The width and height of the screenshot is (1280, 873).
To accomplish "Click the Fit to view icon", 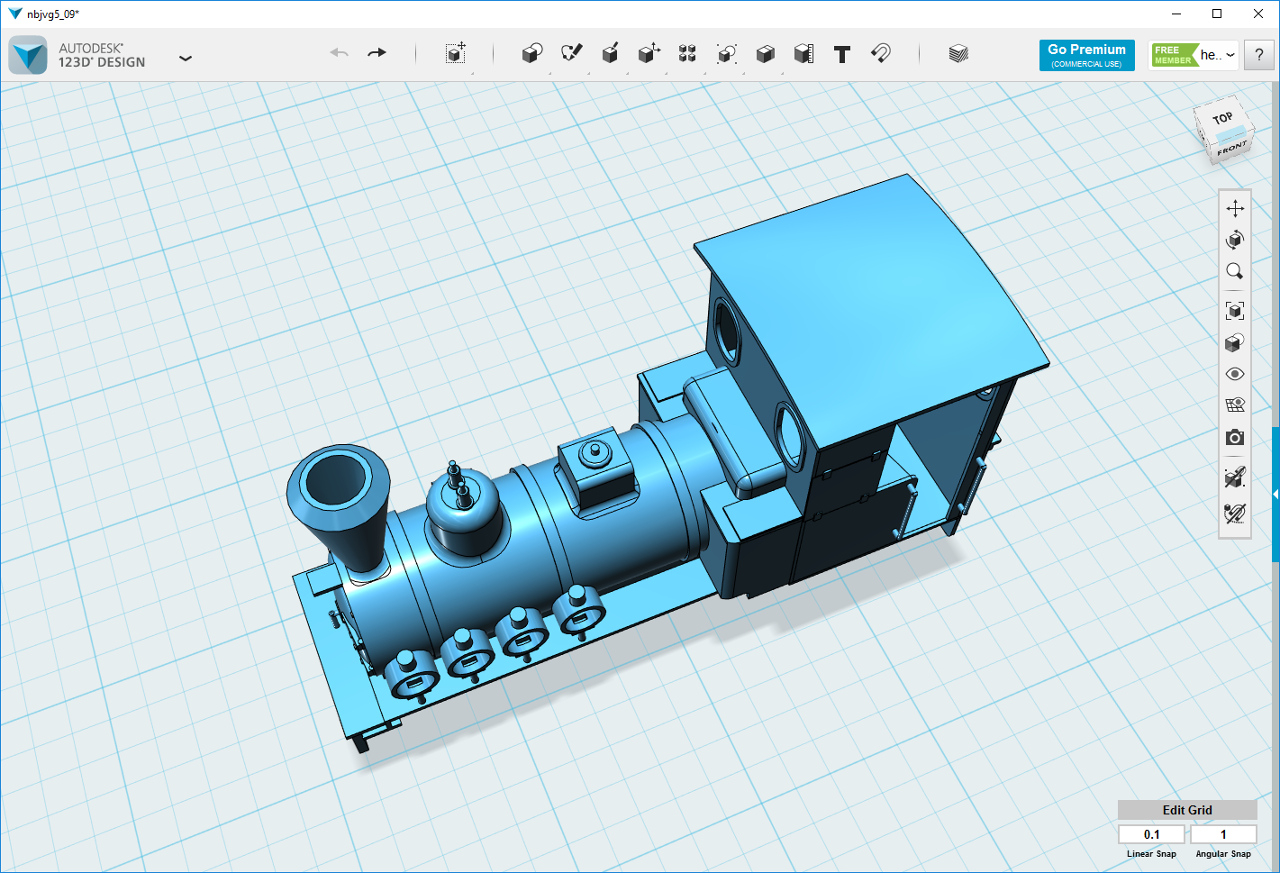I will (x=1235, y=311).
